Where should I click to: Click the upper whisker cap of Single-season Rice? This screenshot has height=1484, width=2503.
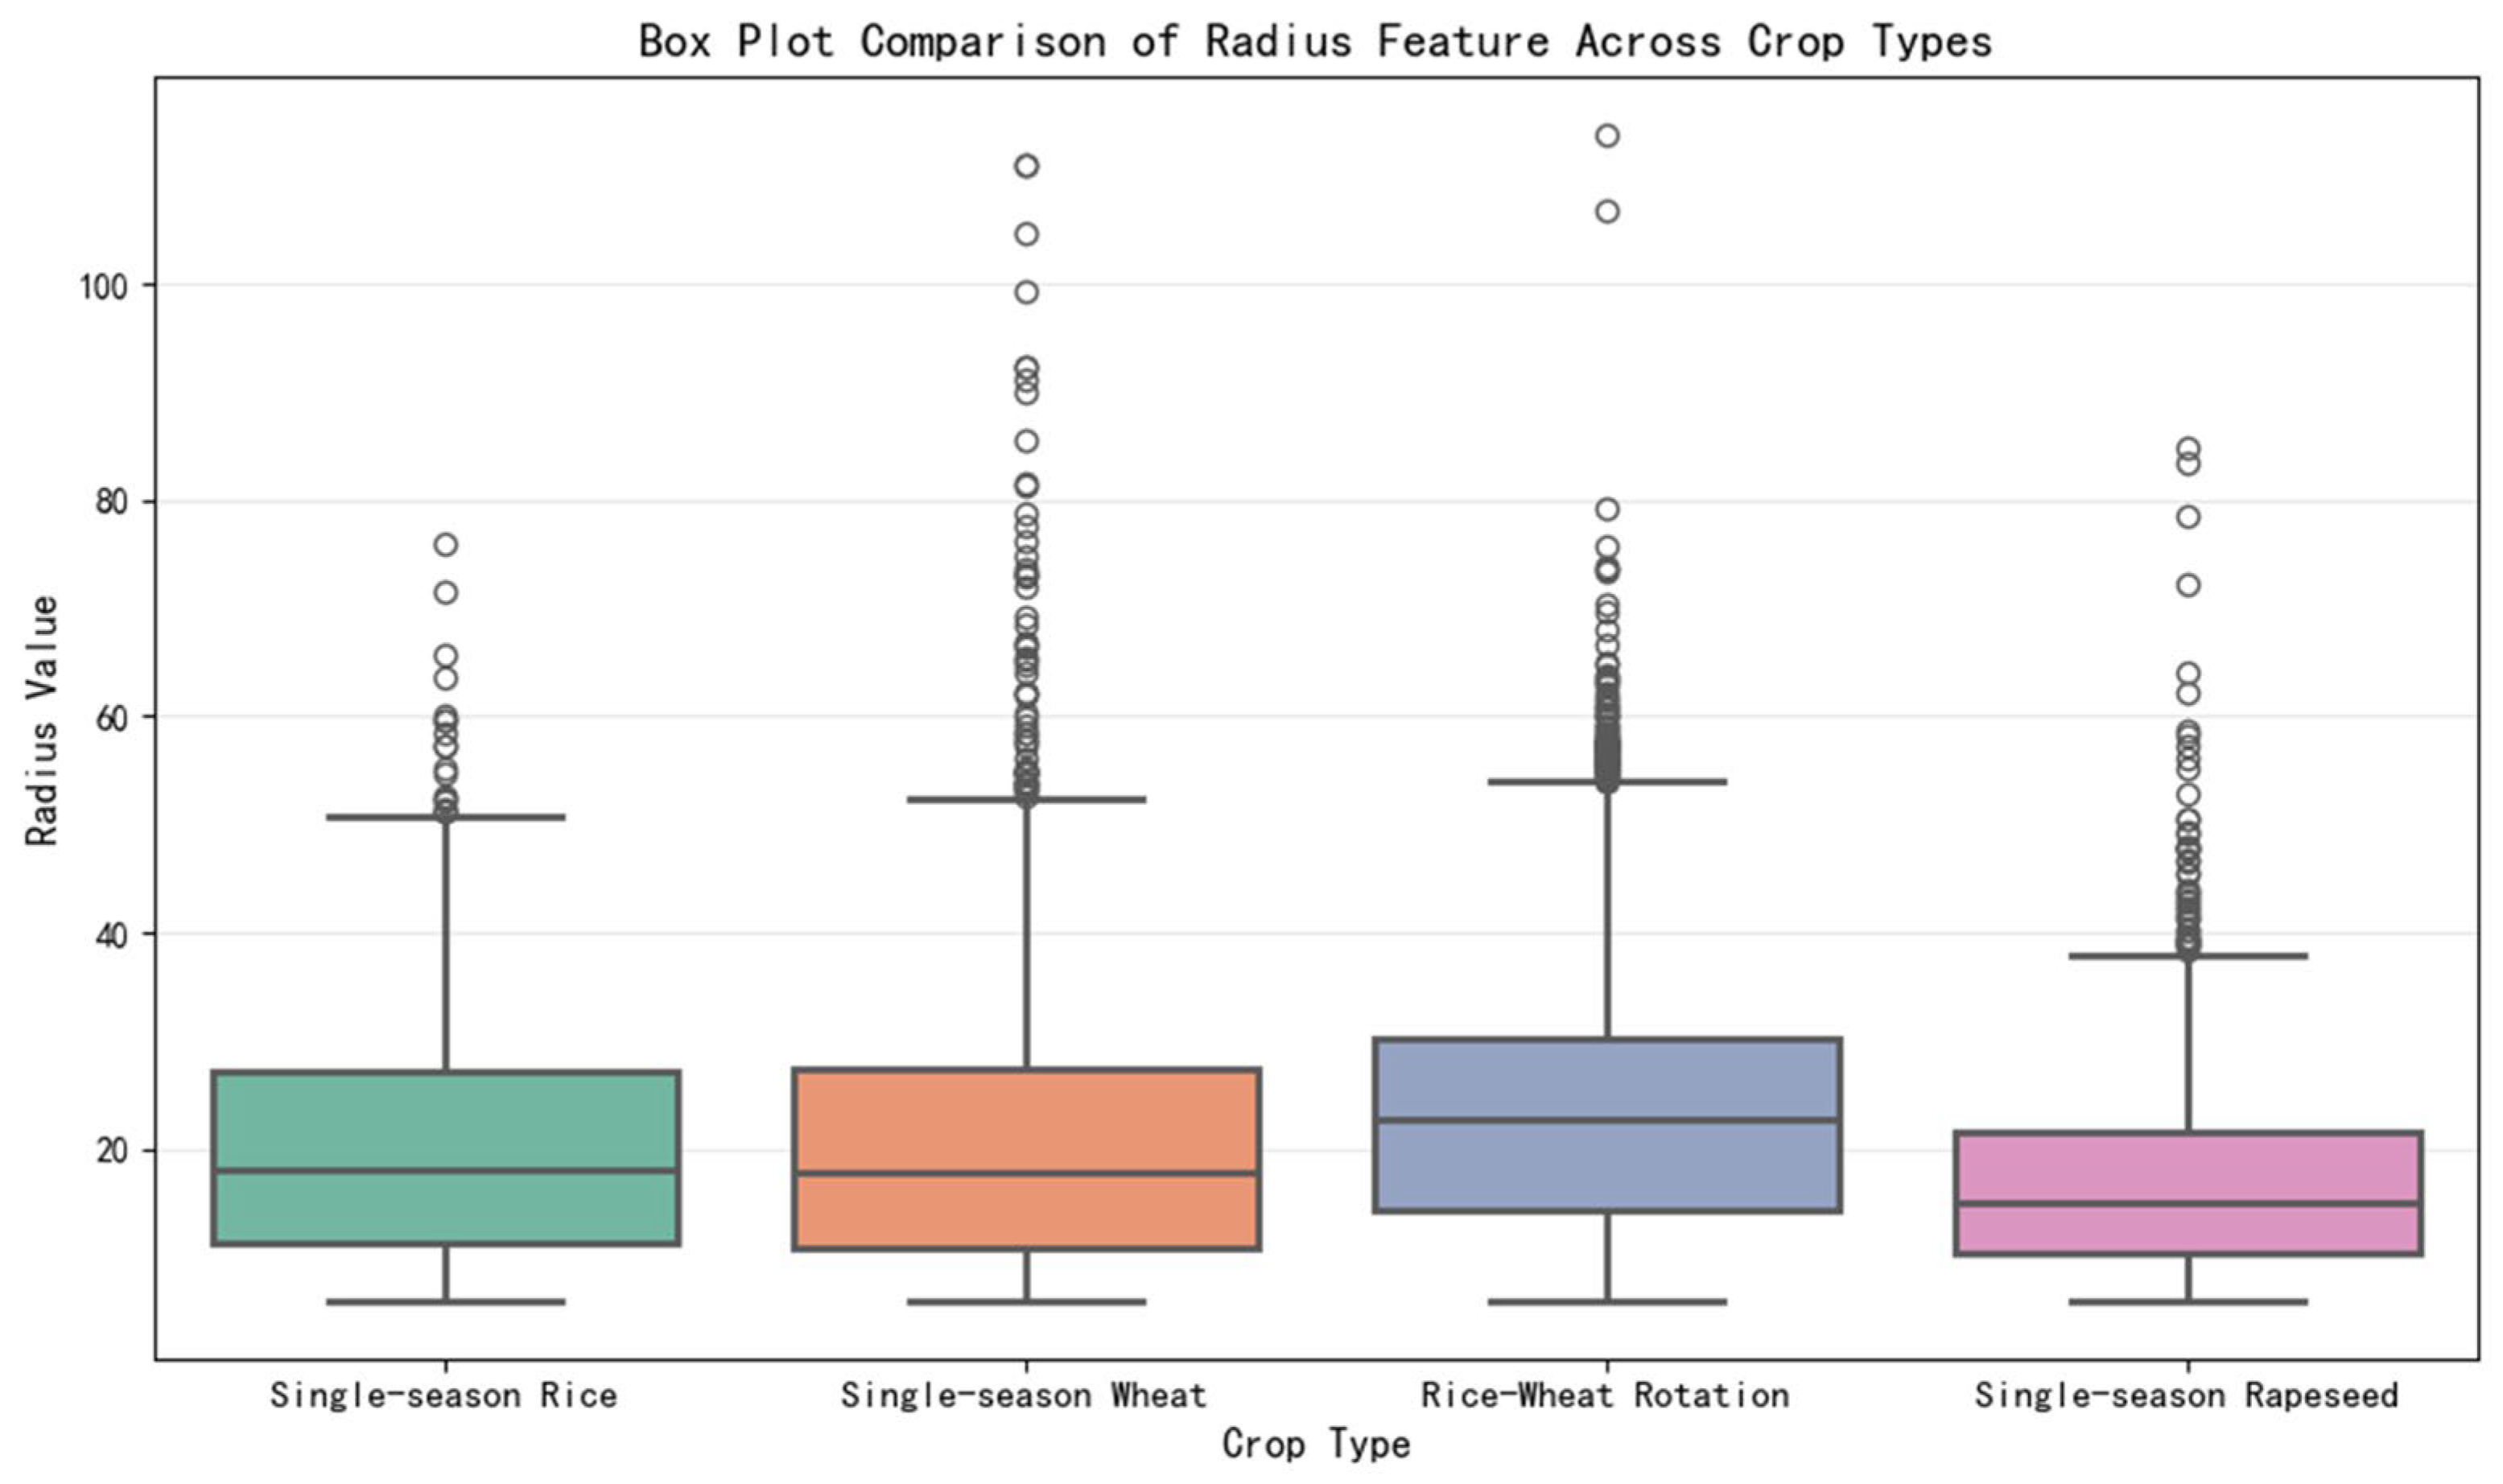coord(446,817)
